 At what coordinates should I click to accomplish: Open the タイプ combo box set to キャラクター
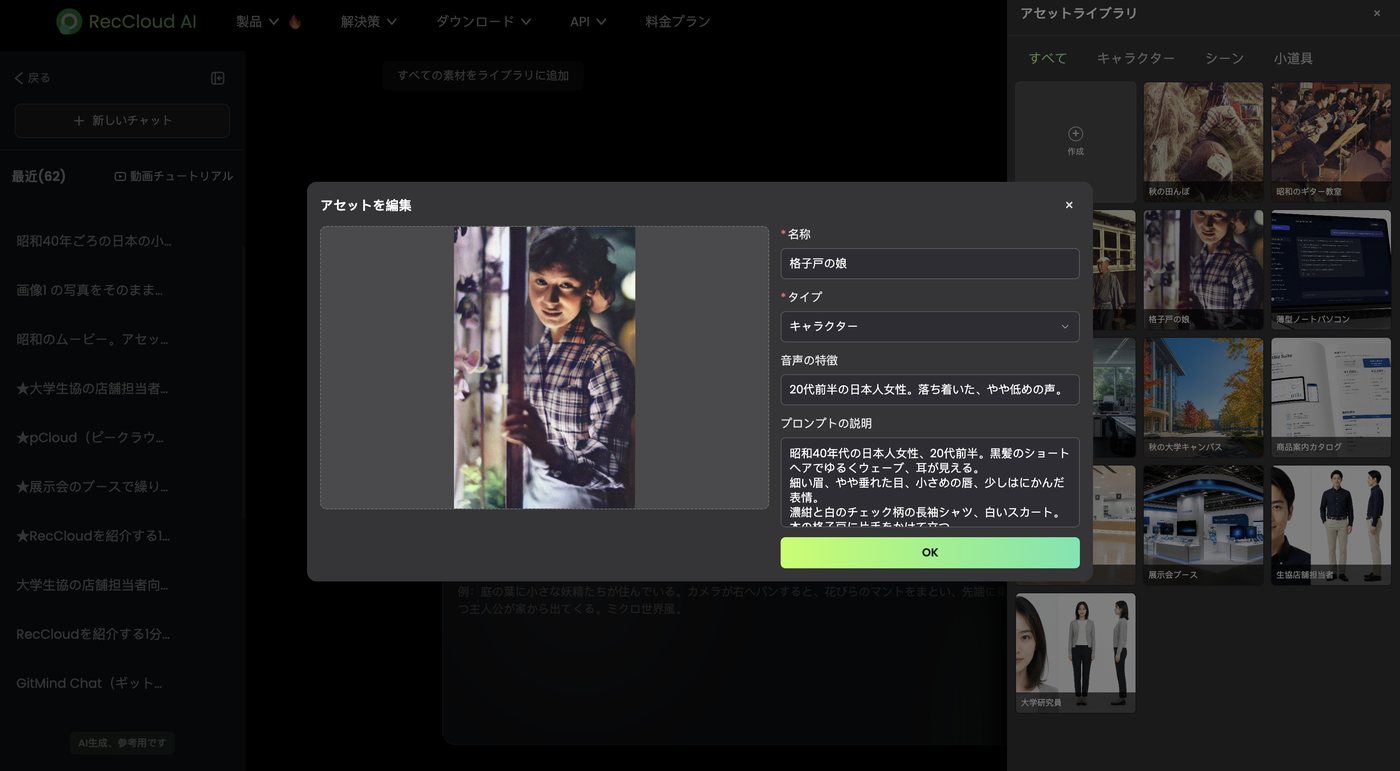click(x=930, y=326)
